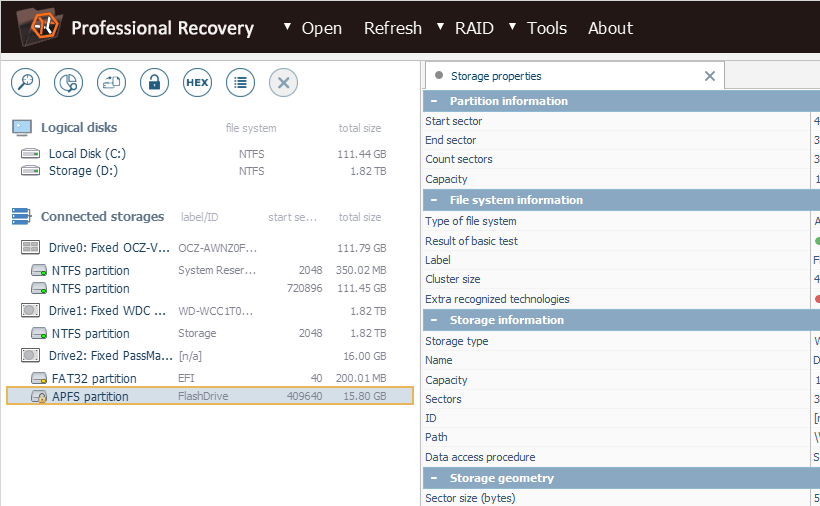Open the HEX viewer tool
This screenshot has height=506, width=820.
197,82
